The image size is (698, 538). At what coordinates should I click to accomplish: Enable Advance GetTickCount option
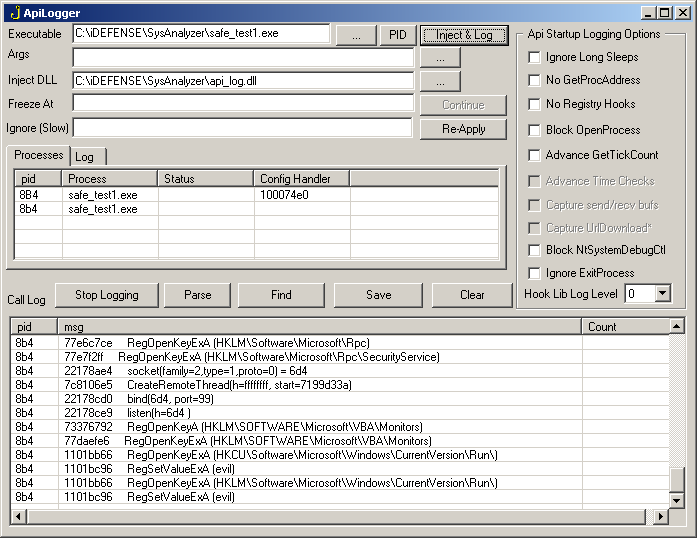tap(534, 155)
